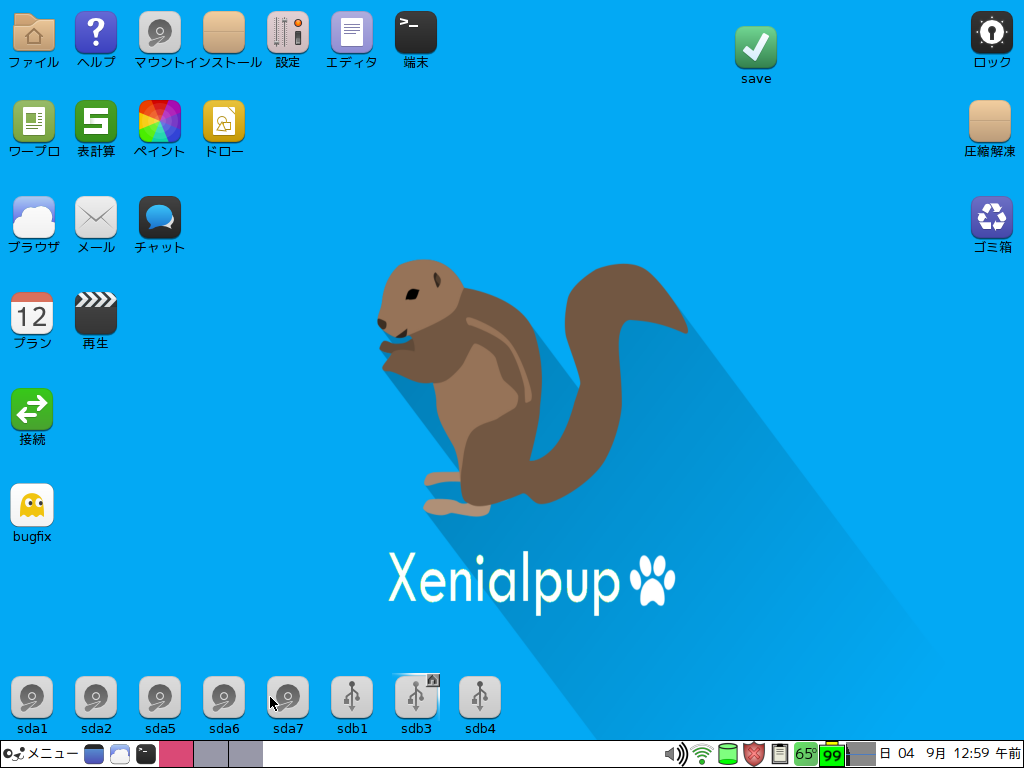Switch to the third workspace pager cell

pyautogui.click(x=246, y=754)
